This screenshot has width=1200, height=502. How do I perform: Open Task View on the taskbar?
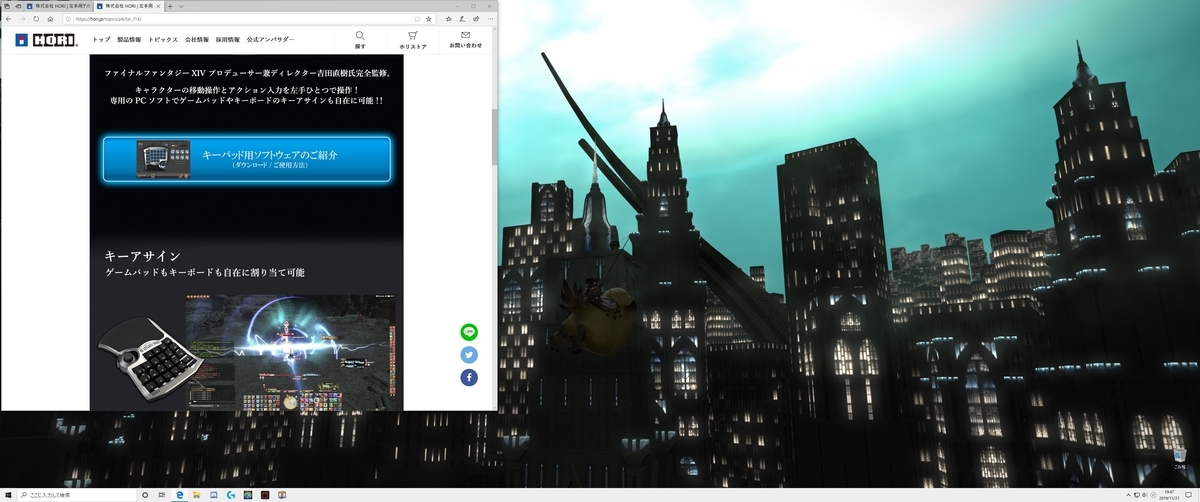click(162, 495)
